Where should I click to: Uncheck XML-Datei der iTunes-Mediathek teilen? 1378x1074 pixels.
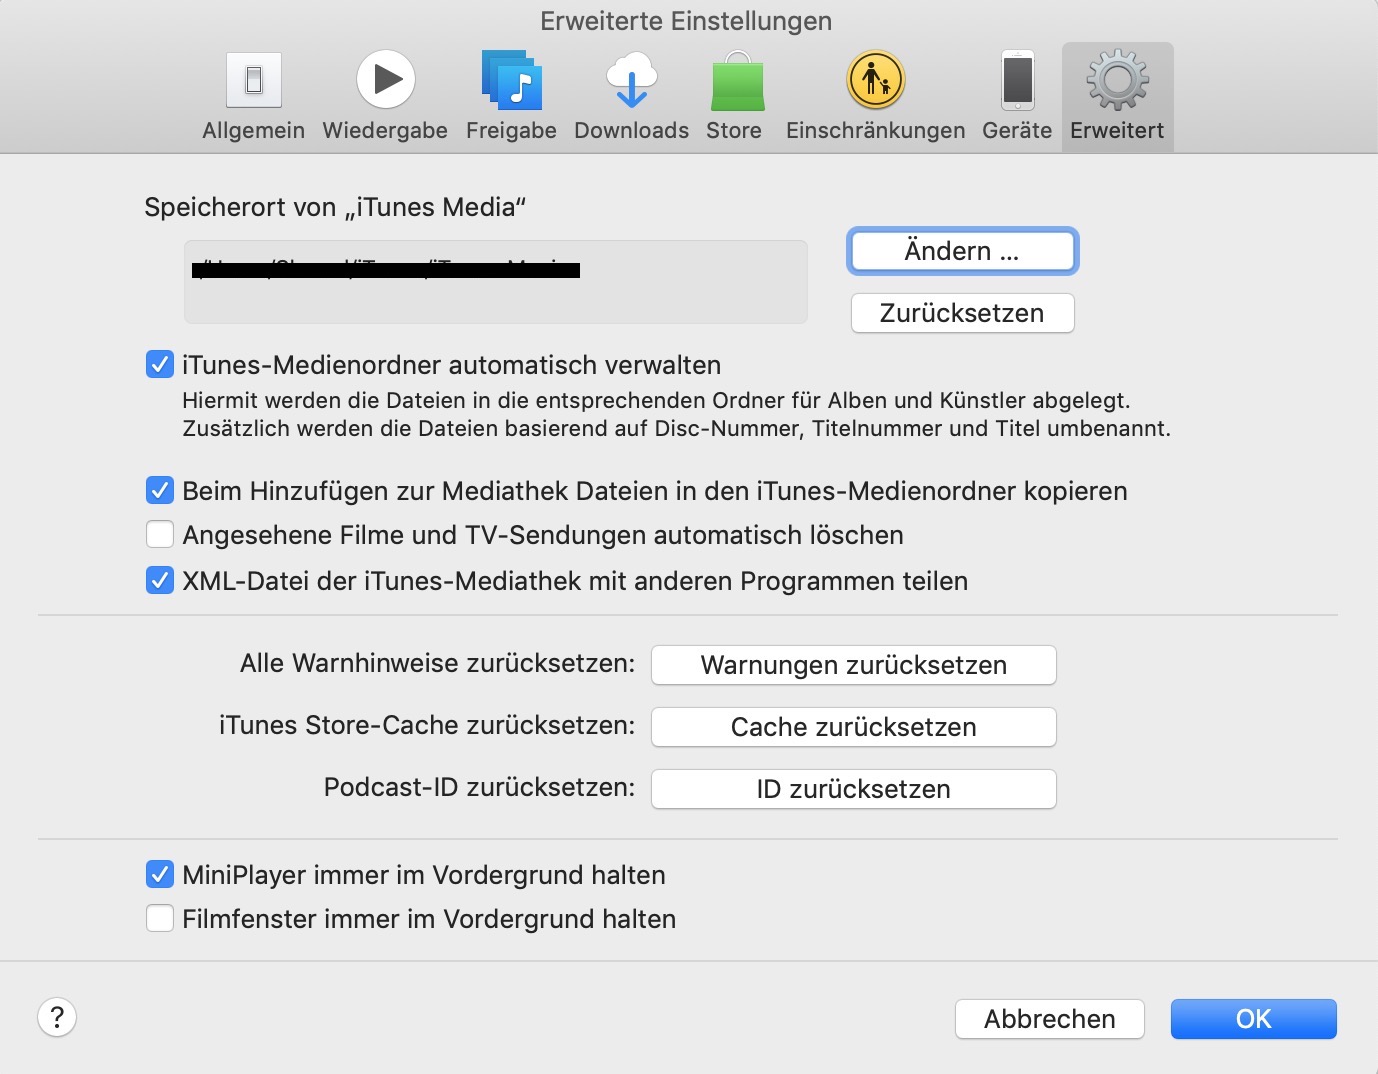click(160, 580)
